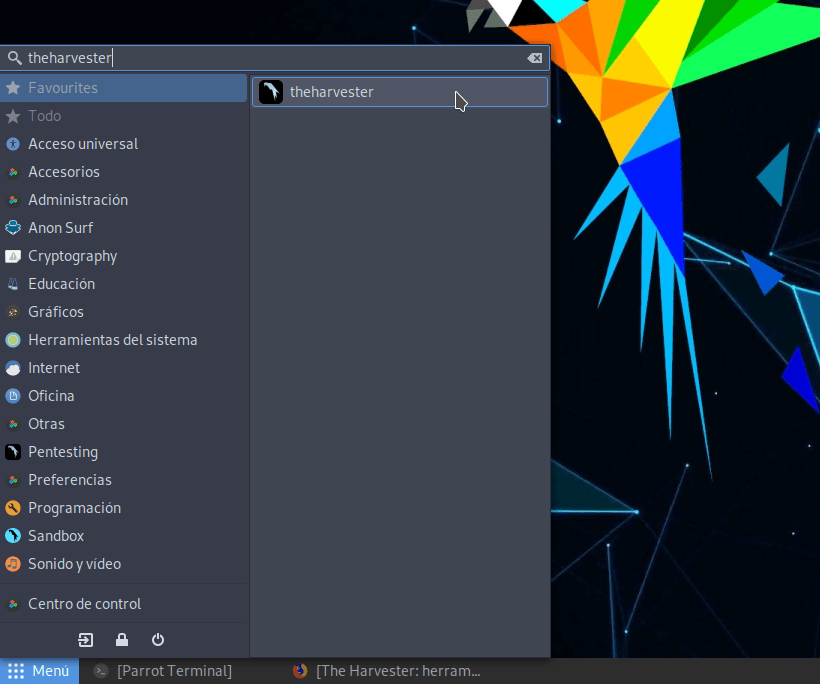Click the Anon Surf category icon
The width and height of the screenshot is (820, 684).
coord(14,227)
